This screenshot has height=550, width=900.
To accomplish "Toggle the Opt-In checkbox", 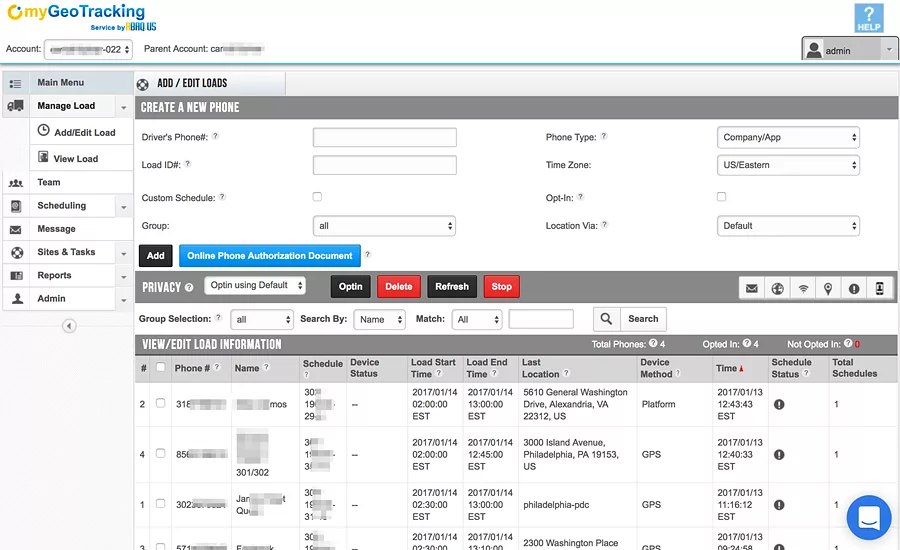I will click(721, 197).
